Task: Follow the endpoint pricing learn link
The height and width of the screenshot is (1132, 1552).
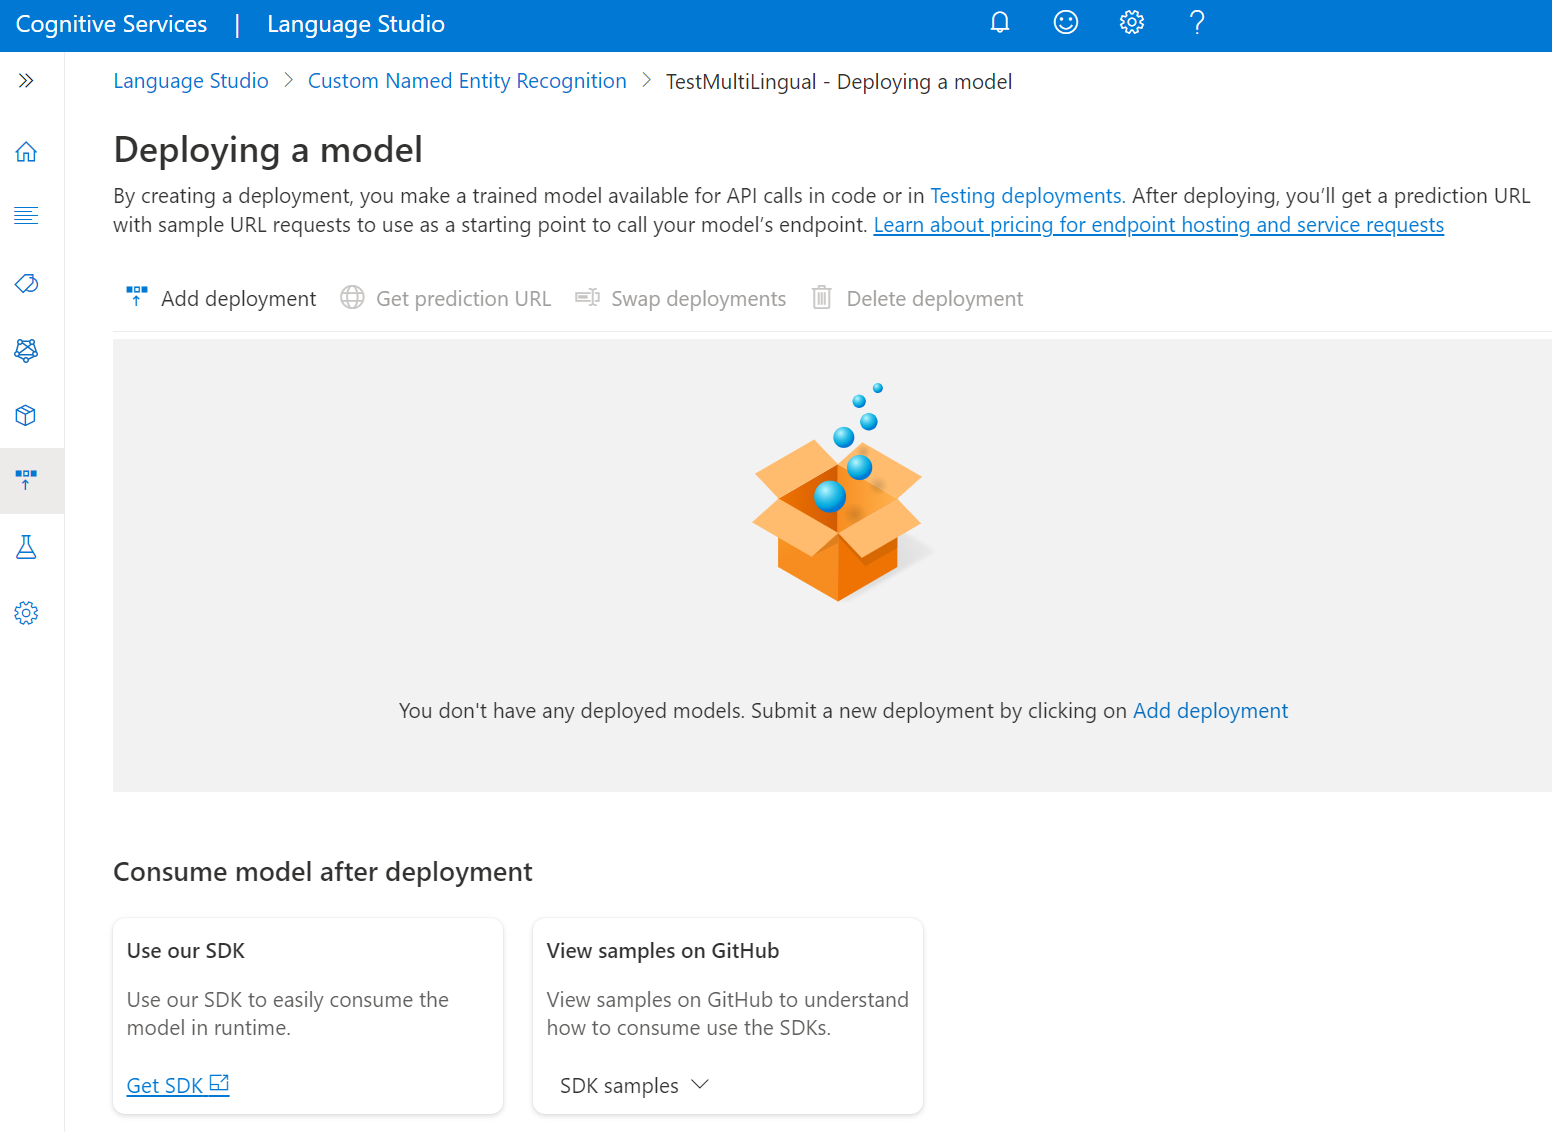Action: (1159, 224)
